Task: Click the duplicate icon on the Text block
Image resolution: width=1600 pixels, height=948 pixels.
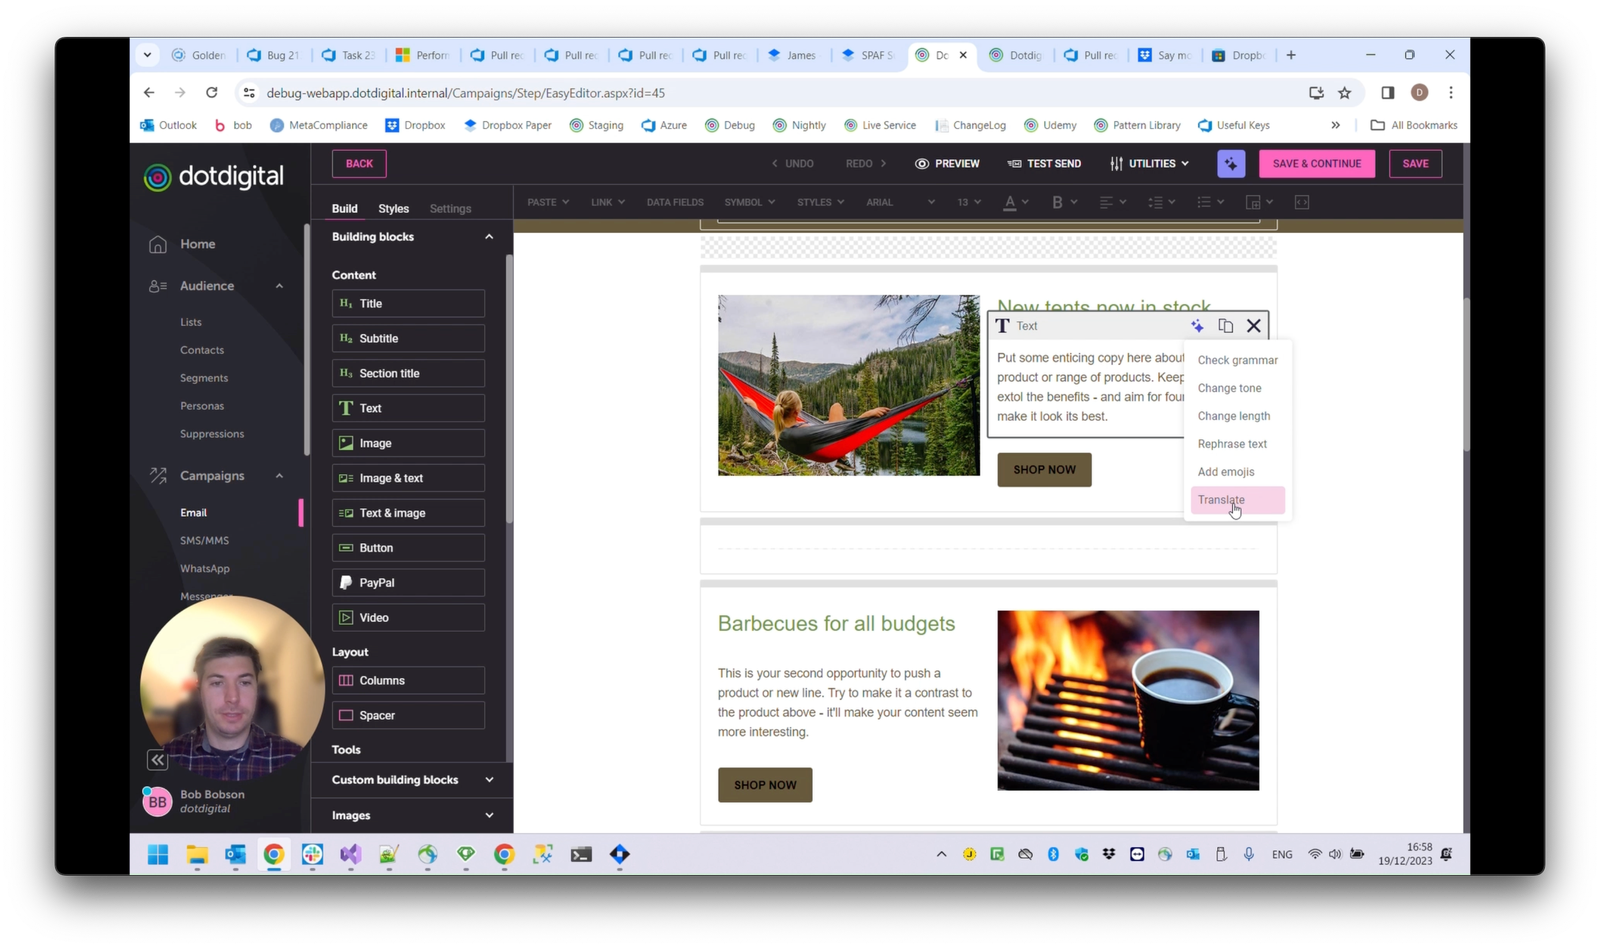Action: (x=1225, y=326)
